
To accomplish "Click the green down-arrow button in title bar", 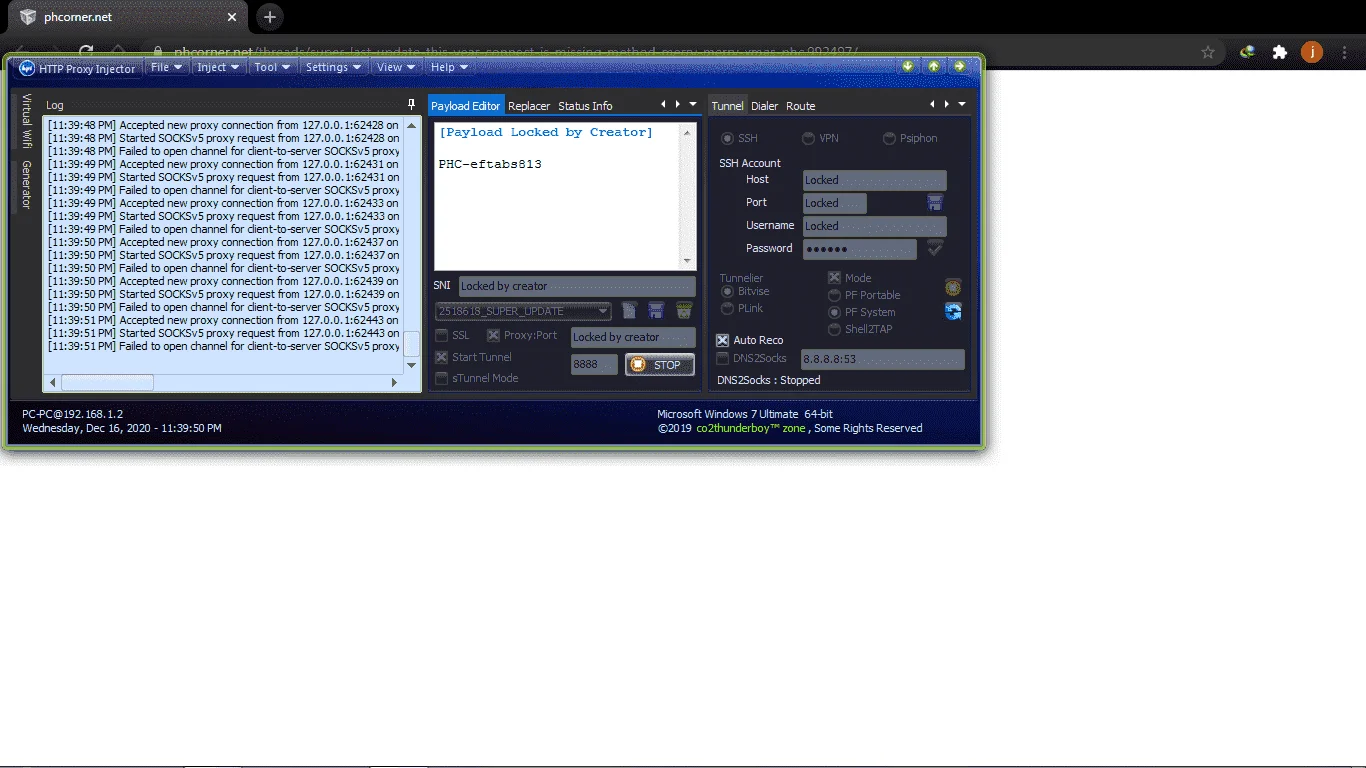I will pos(908,66).
